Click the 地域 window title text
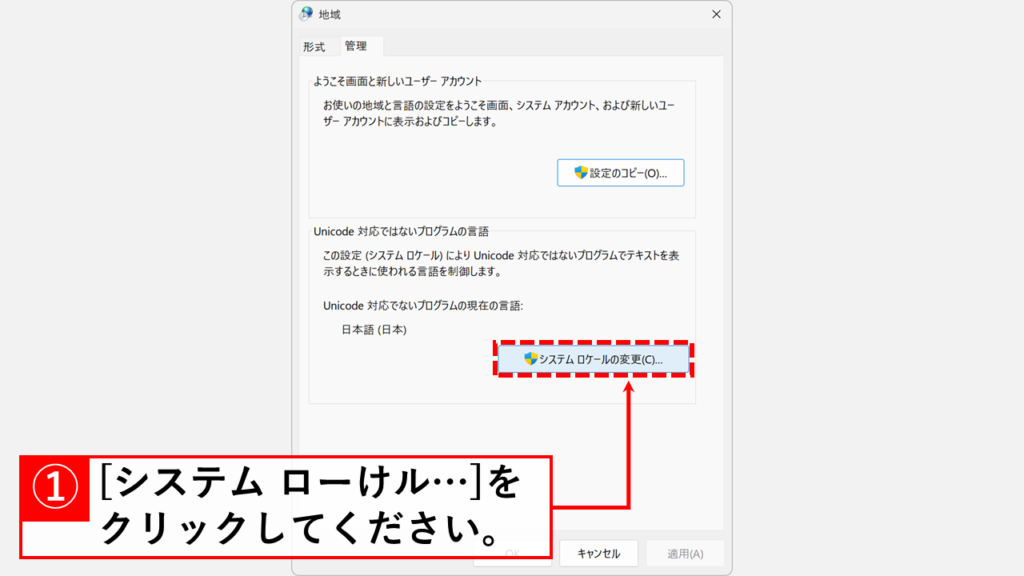The height and width of the screenshot is (576, 1024). [x=329, y=14]
